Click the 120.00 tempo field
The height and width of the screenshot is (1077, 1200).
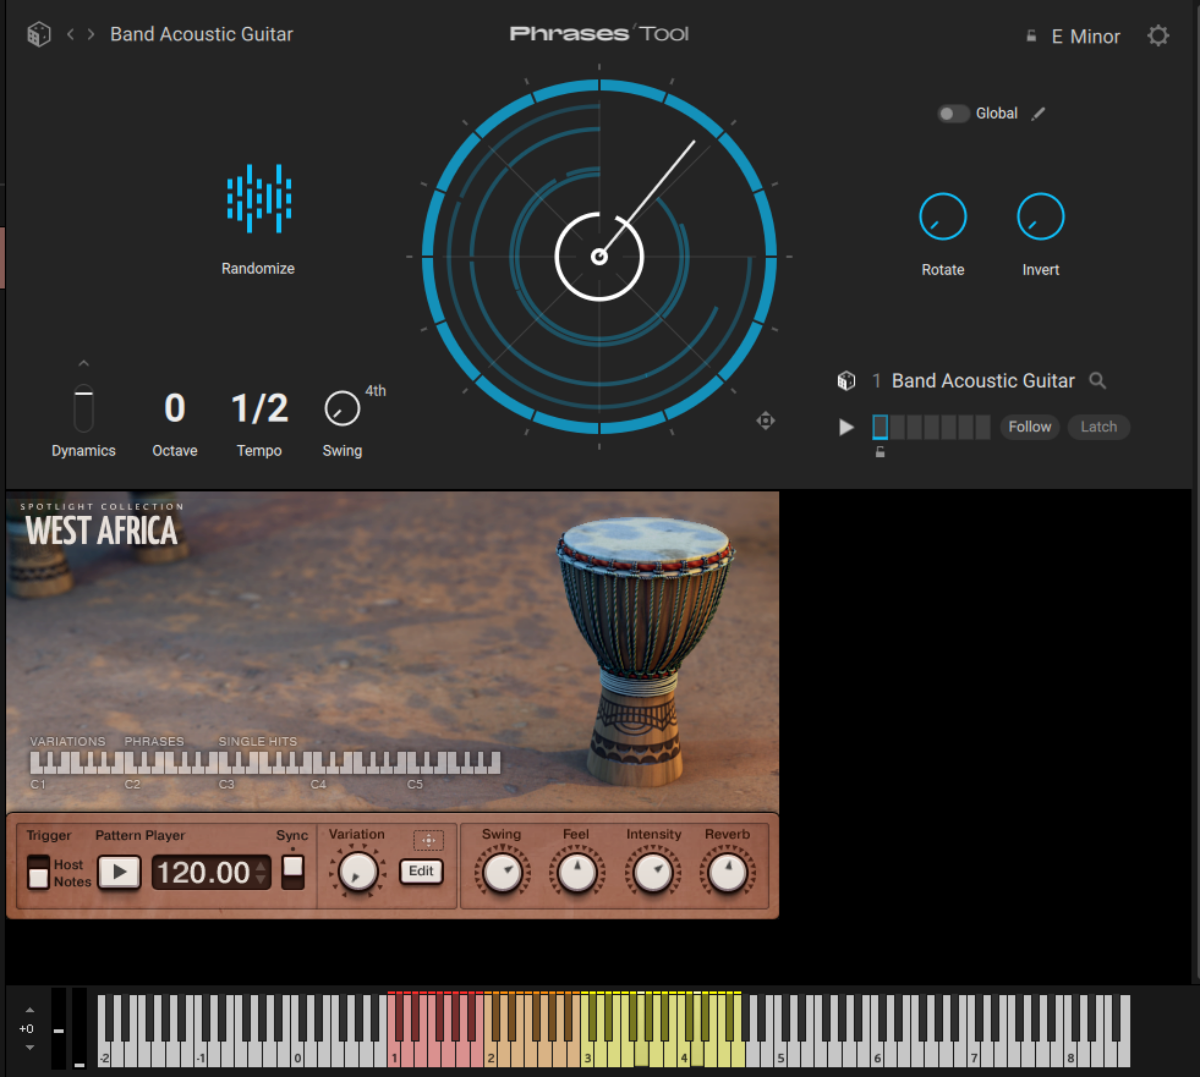[211, 873]
